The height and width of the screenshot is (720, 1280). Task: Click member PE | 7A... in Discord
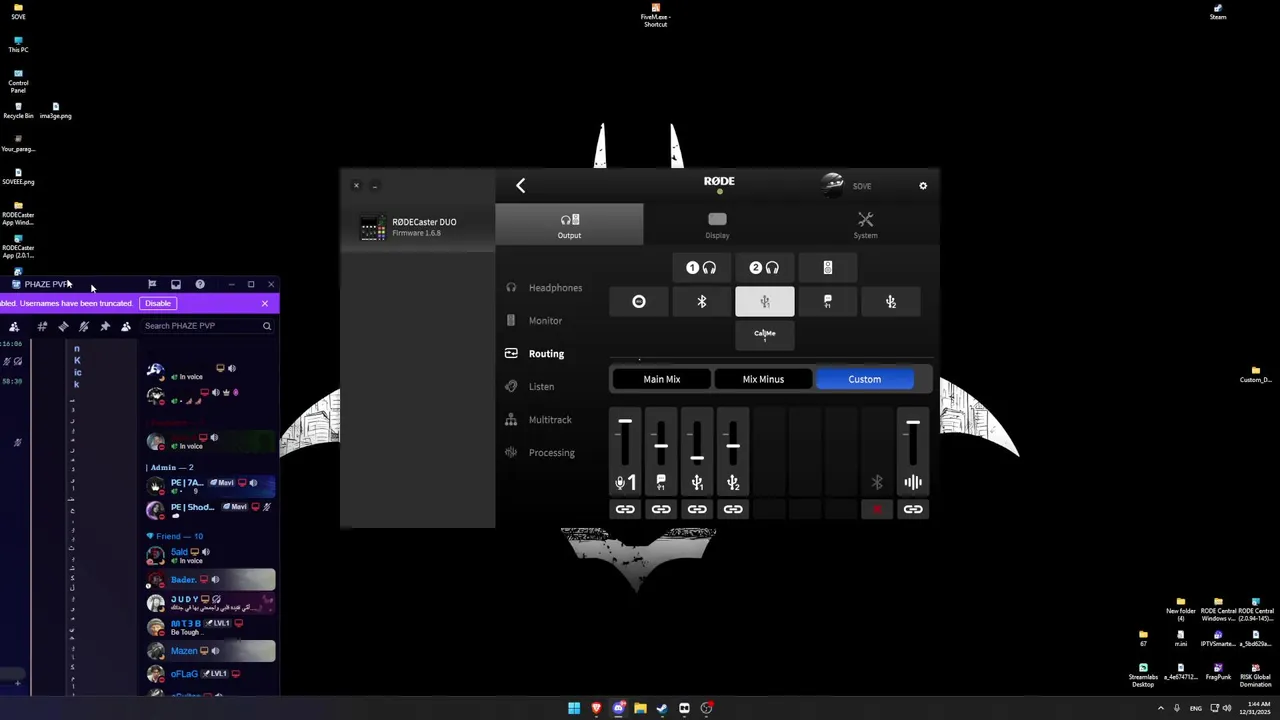210,485
